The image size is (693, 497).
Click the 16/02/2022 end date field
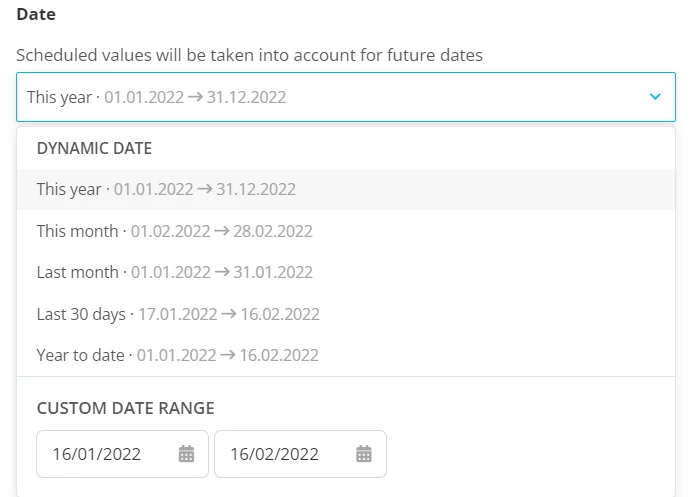point(301,454)
